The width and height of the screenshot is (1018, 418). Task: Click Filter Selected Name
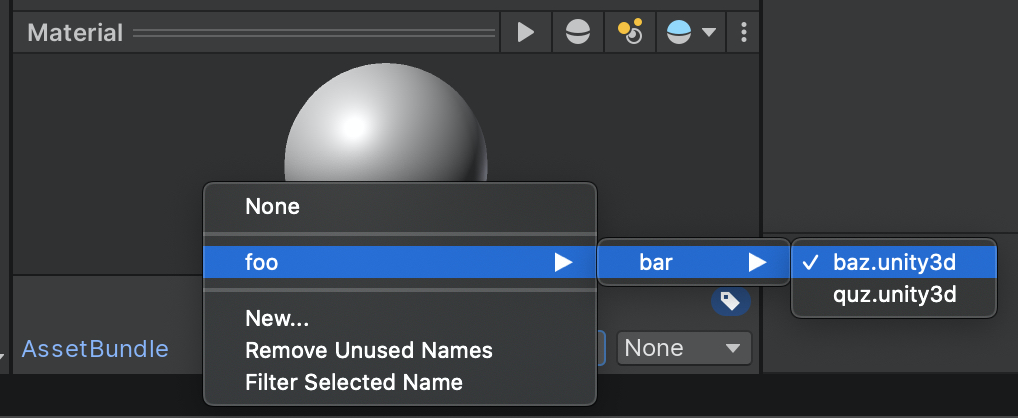[x=399, y=382]
